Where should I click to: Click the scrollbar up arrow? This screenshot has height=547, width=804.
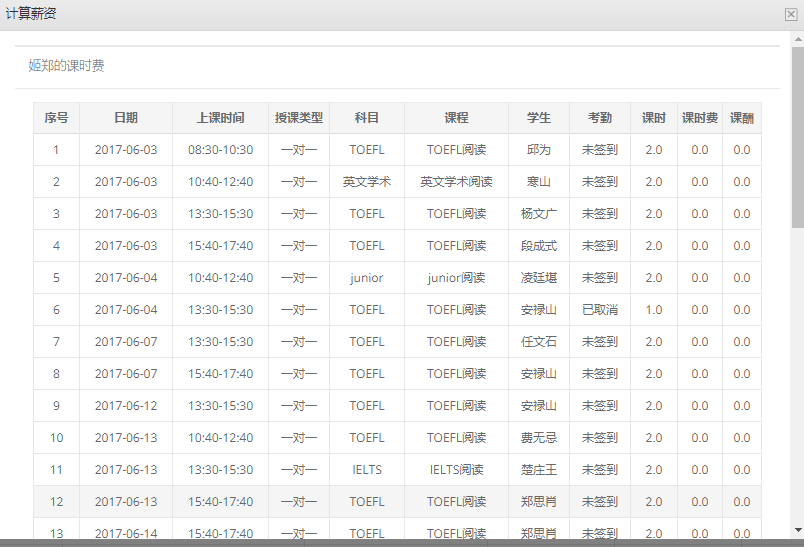pyautogui.click(x=798, y=39)
